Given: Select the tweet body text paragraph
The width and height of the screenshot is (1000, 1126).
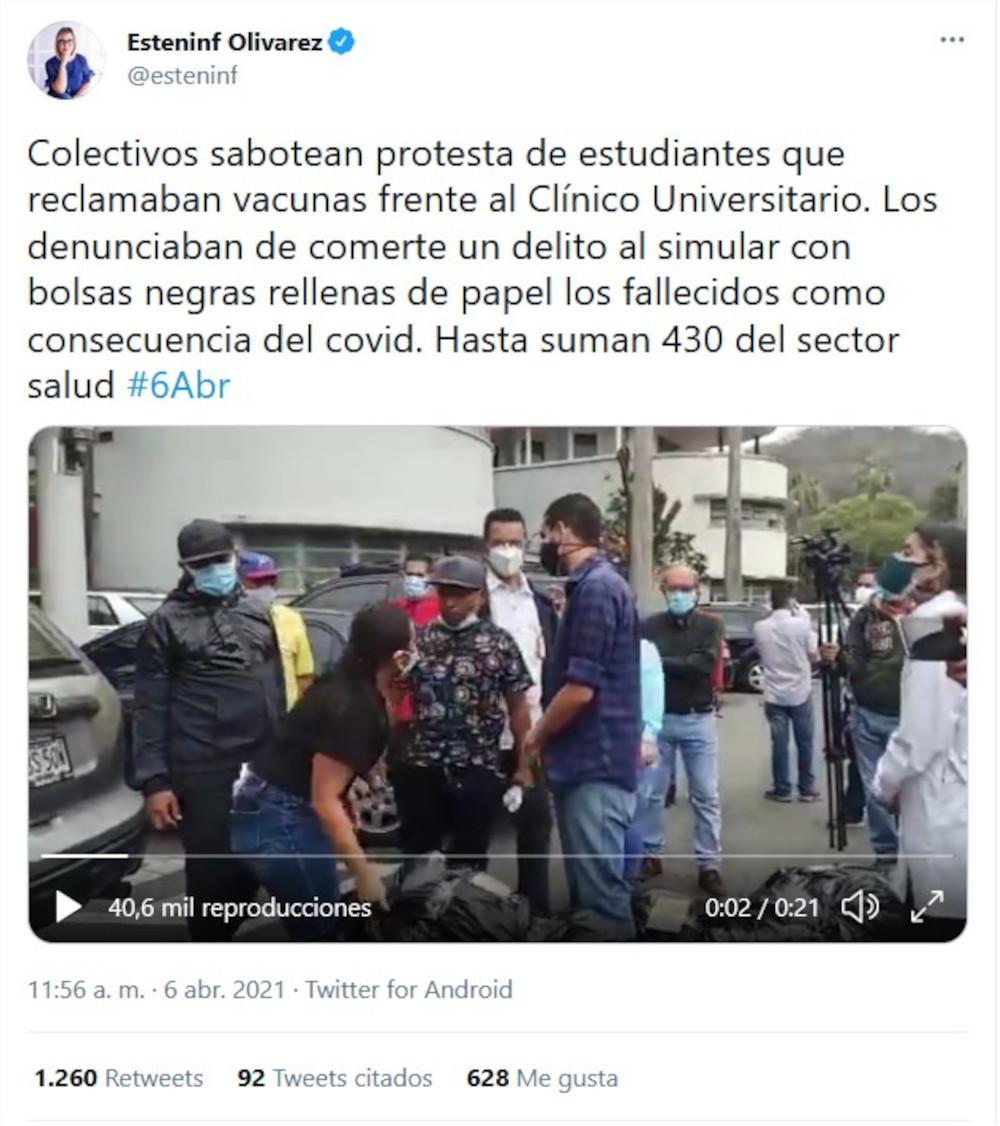Looking at the screenshot, I should [482, 269].
